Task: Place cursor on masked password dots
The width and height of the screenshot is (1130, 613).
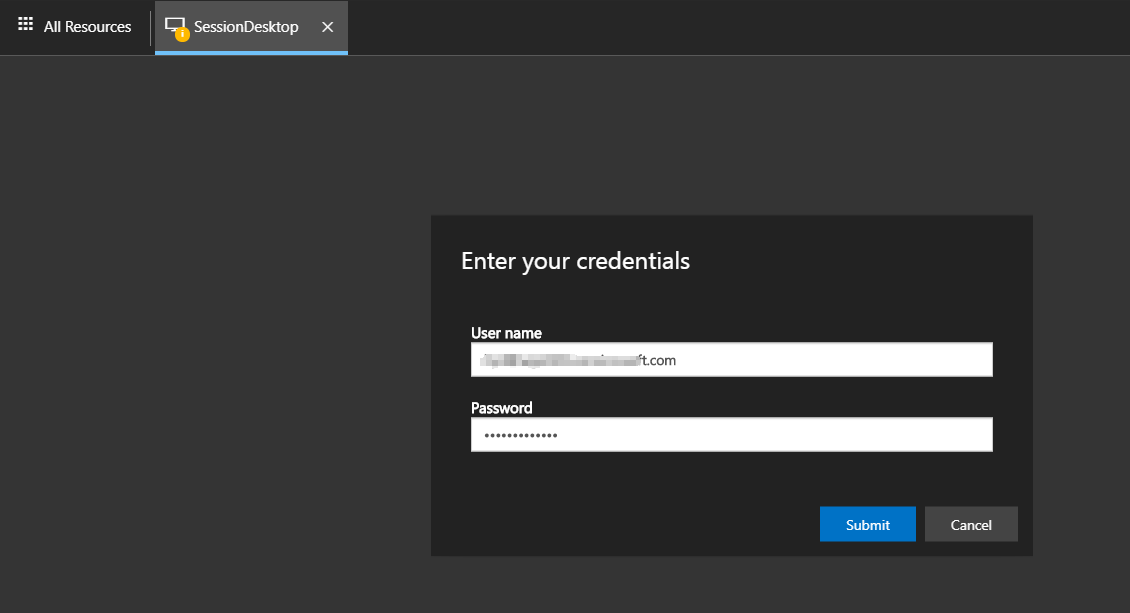Action: [520, 435]
